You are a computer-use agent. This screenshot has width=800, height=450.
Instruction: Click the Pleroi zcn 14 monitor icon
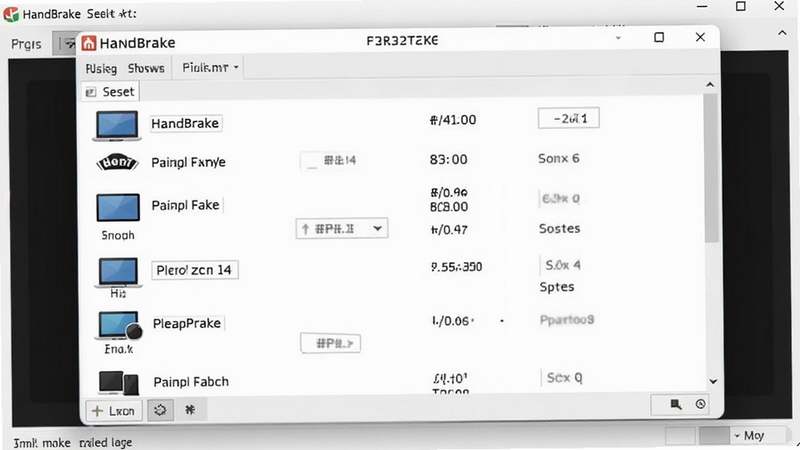coord(118,273)
